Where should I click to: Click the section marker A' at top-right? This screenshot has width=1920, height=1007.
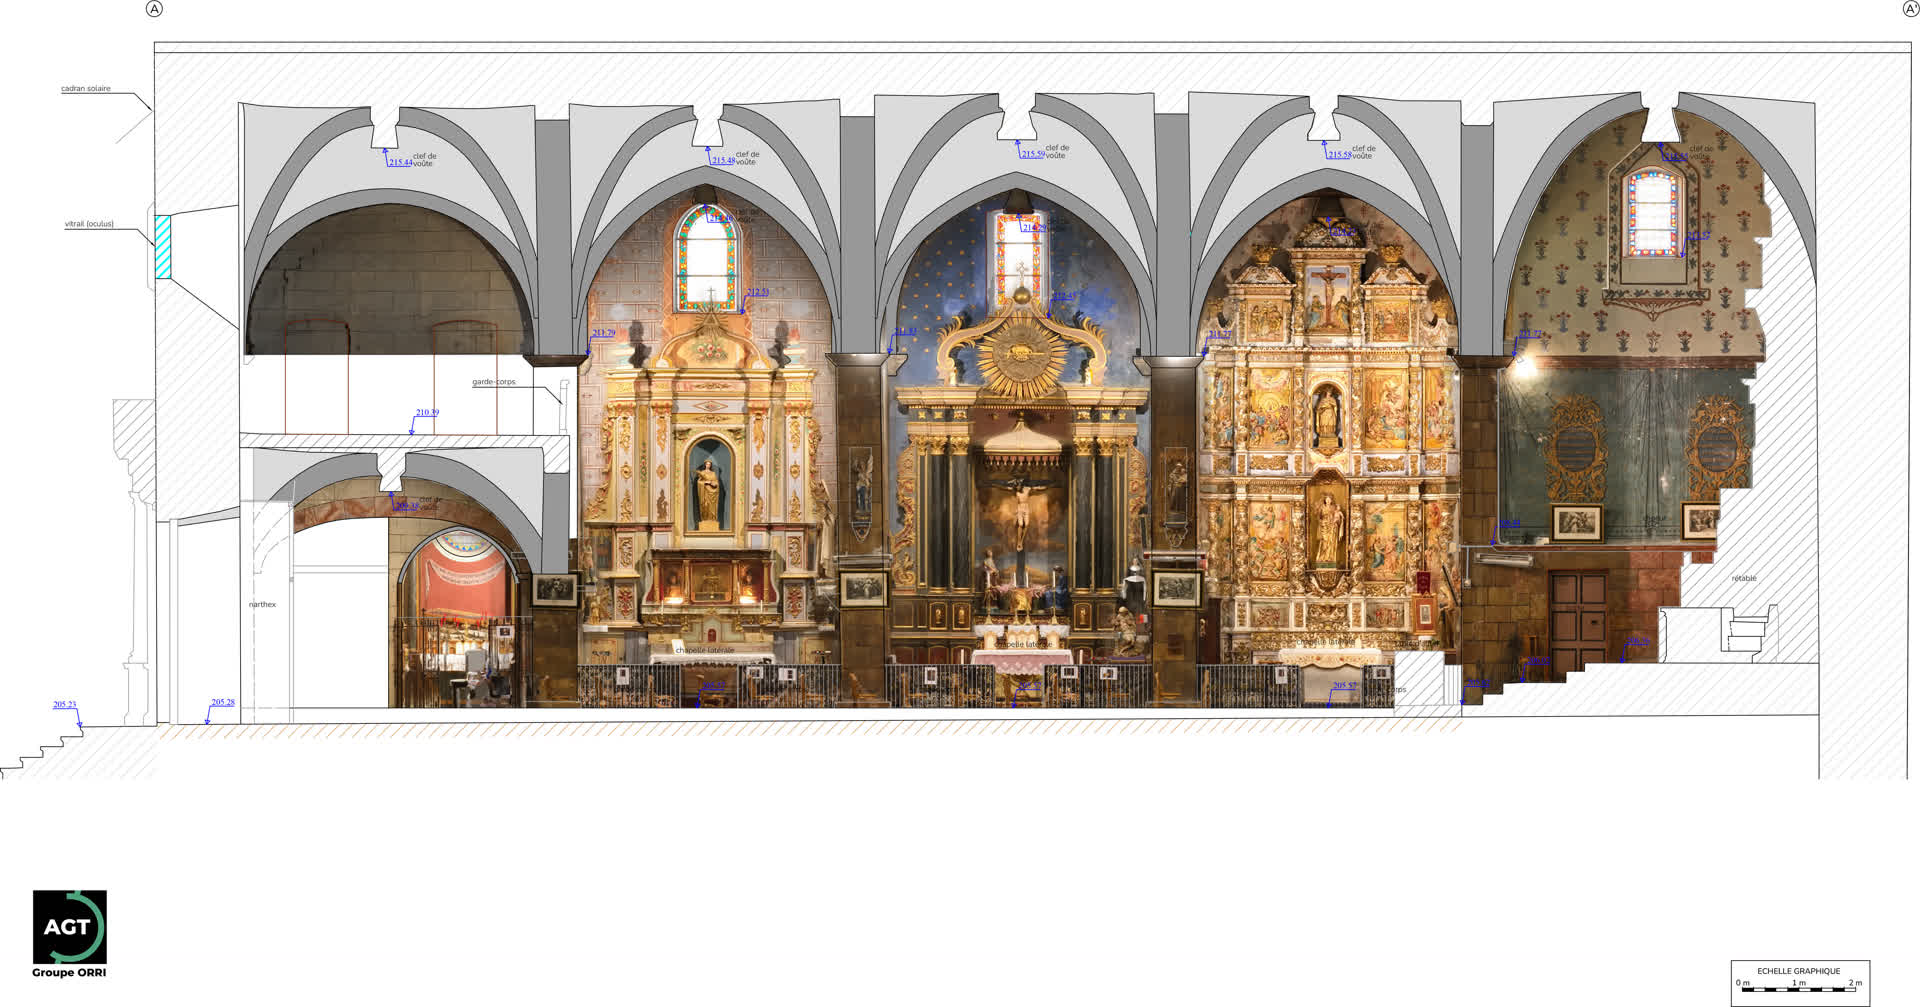[1910, 9]
